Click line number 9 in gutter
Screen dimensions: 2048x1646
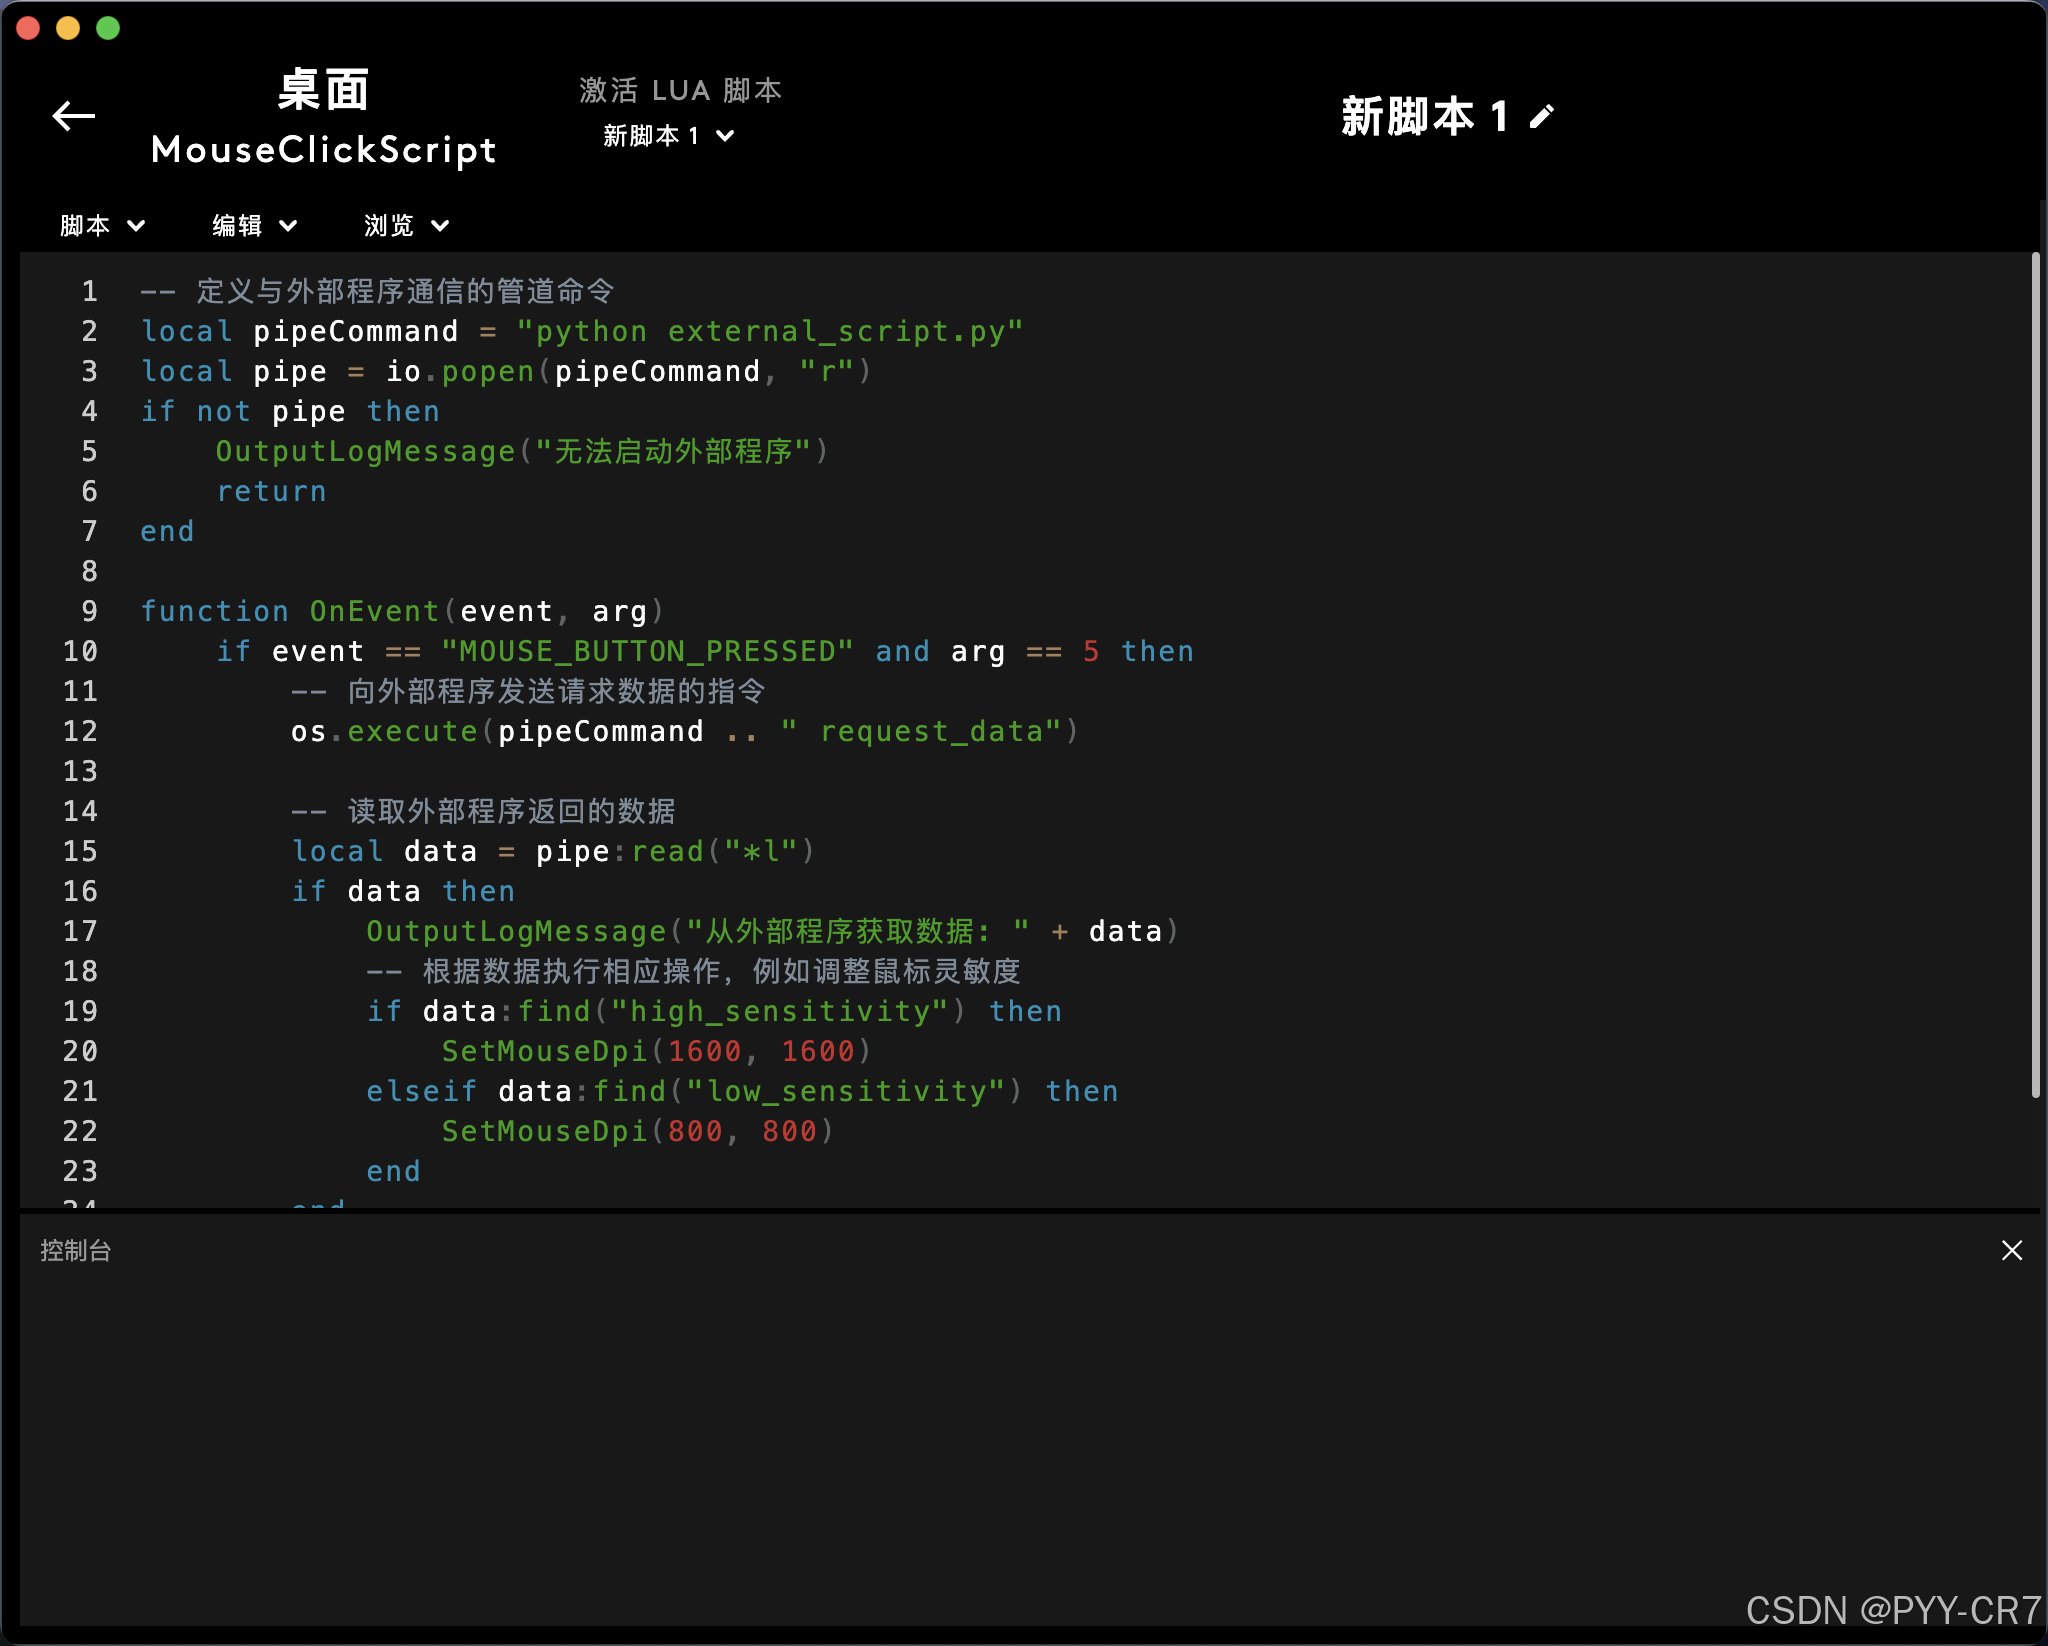click(89, 611)
